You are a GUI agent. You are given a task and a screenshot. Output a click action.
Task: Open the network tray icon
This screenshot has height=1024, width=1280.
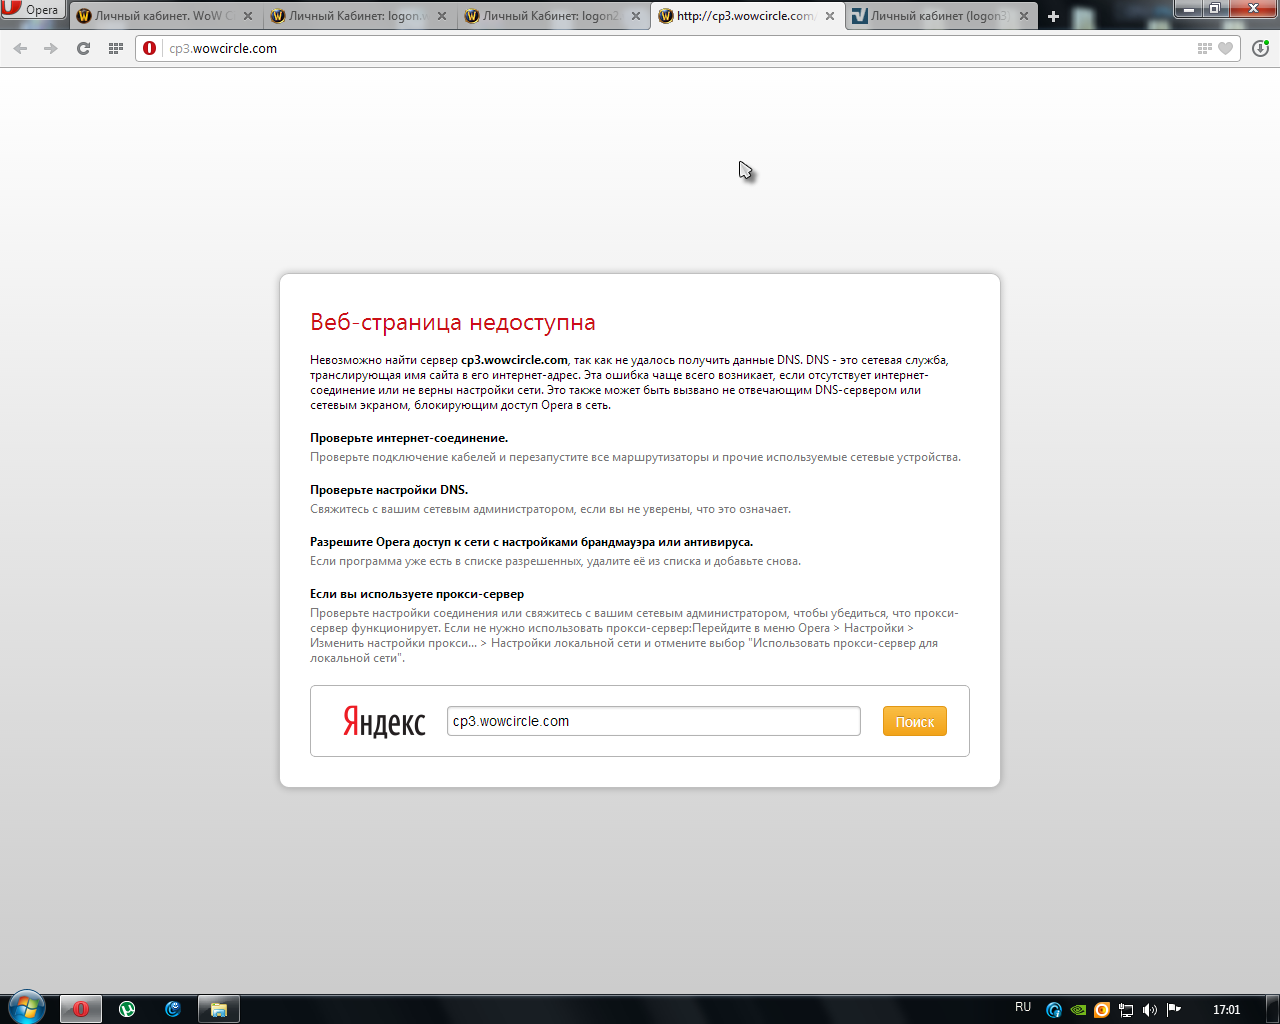coord(1126,1010)
